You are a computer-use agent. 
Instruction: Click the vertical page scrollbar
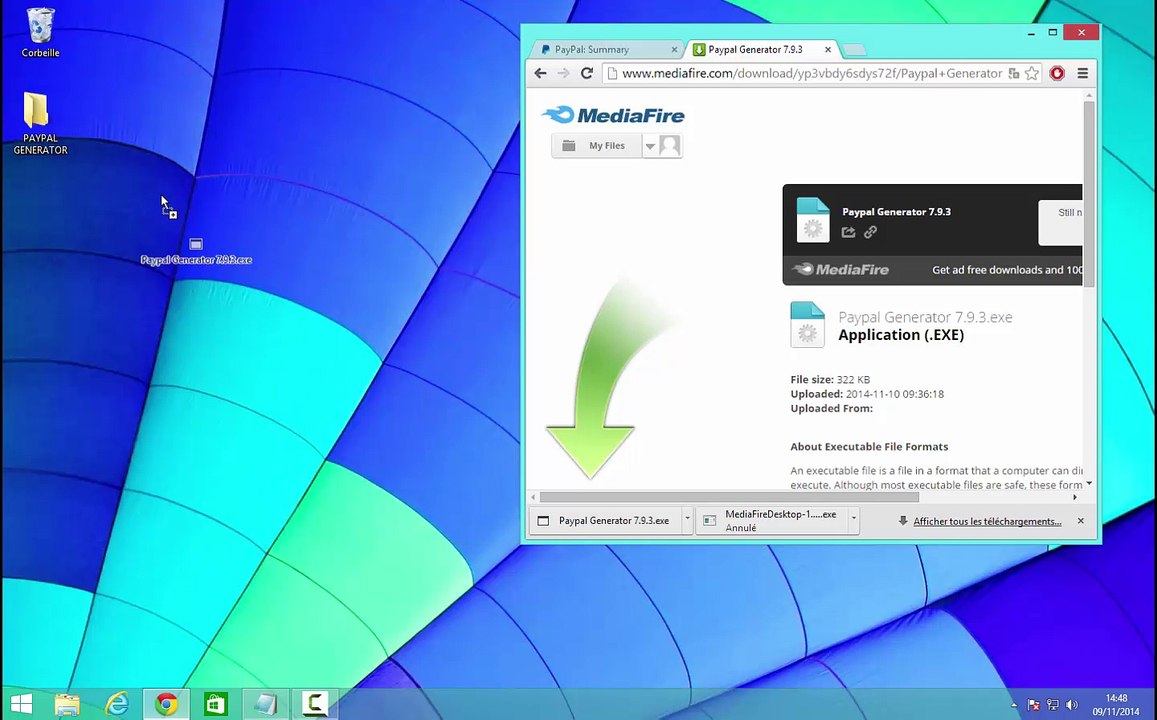1089,195
